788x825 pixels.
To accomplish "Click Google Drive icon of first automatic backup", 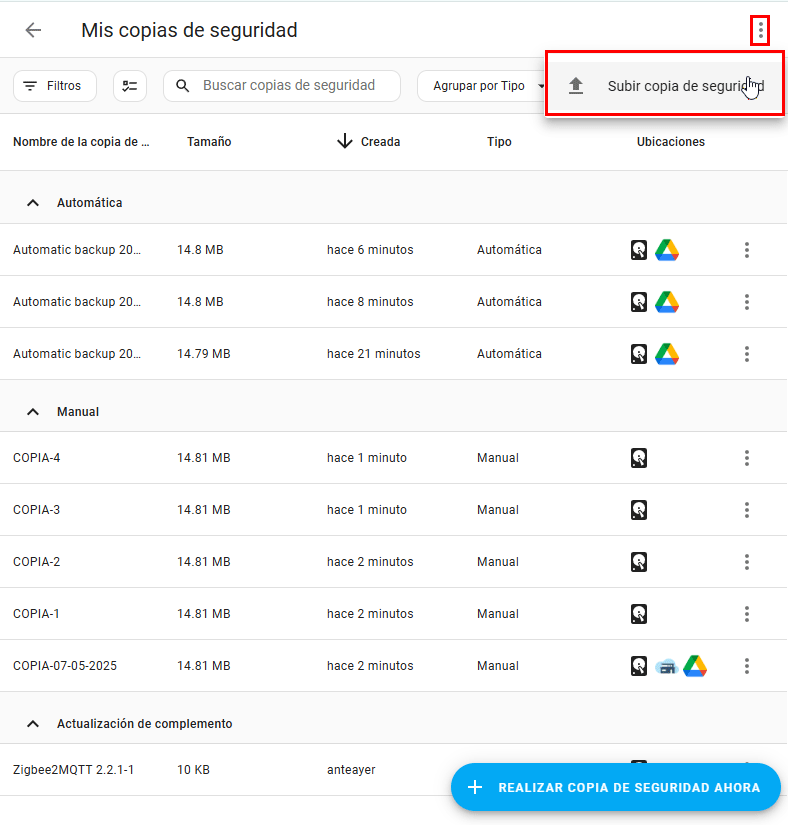I will [x=667, y=250].
